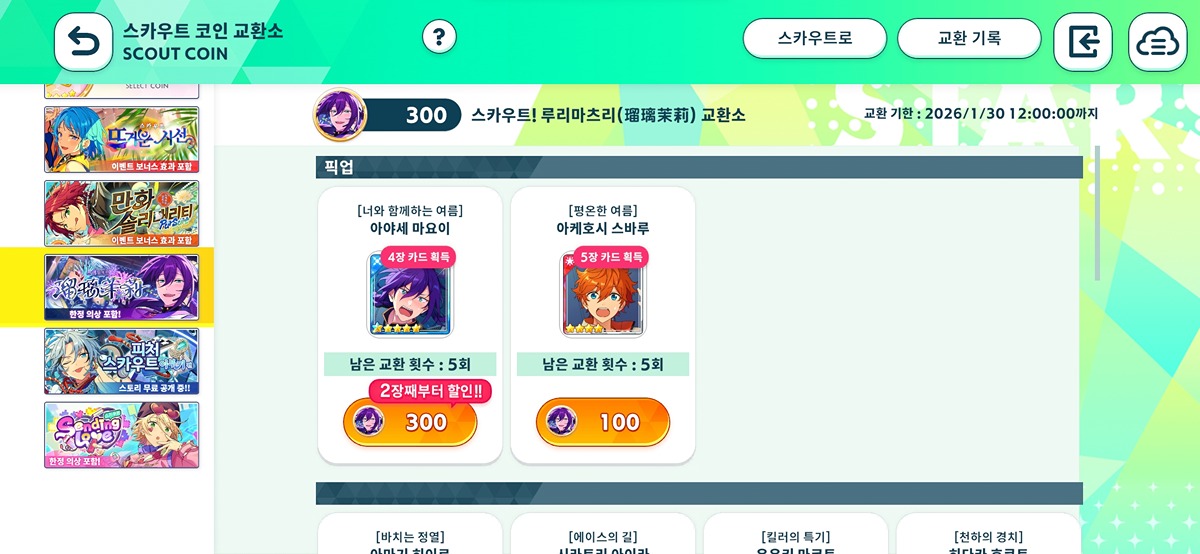Open the 교환 기록 history button
The width and height of the screenshot is (1200, 554).
969,38
